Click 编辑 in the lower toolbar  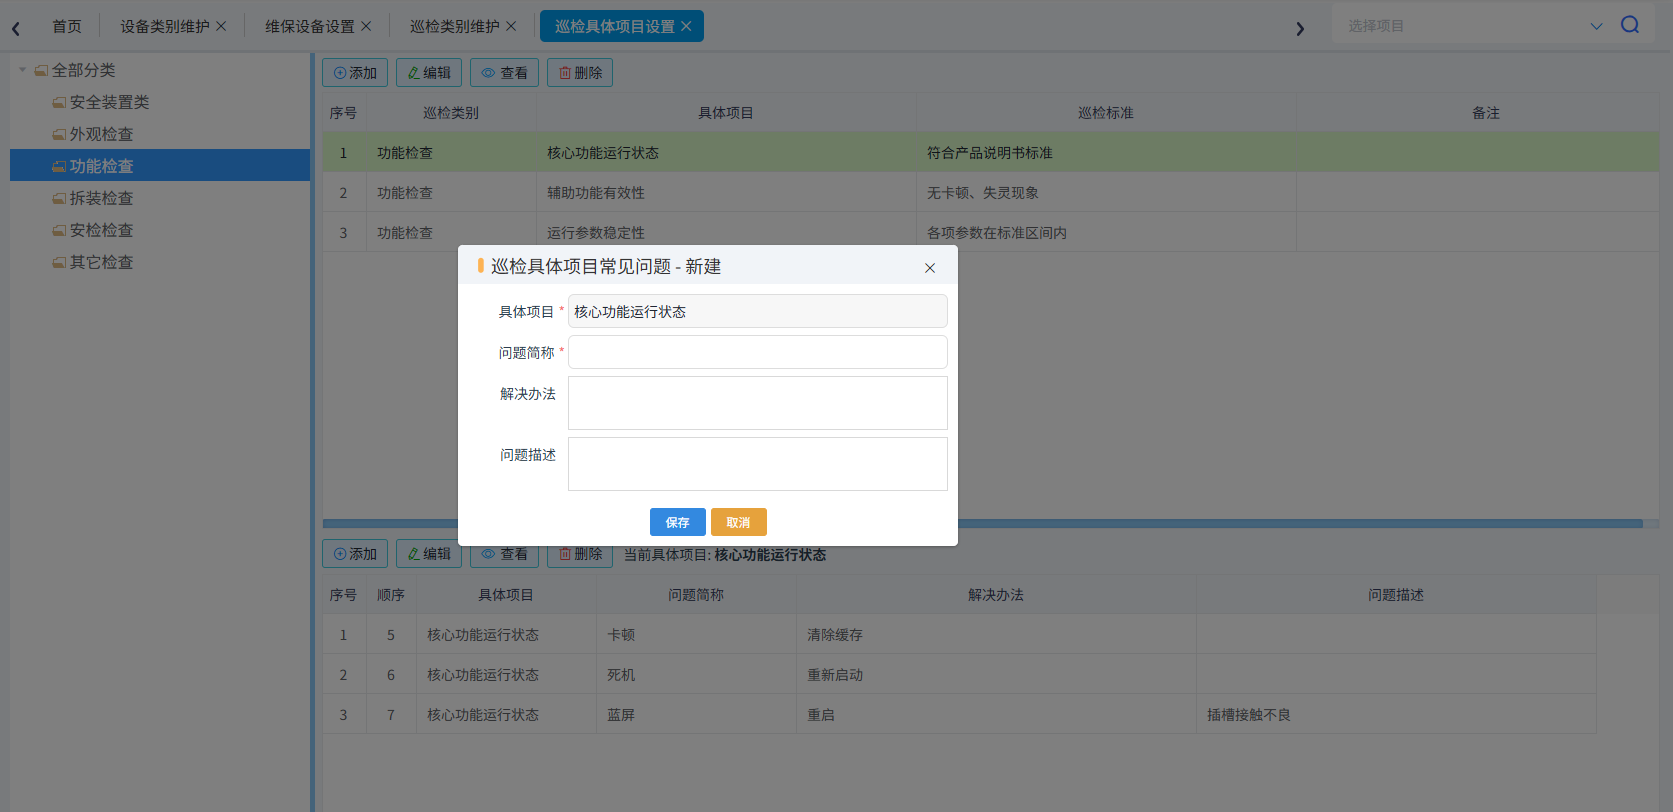[x=429, y=554]
